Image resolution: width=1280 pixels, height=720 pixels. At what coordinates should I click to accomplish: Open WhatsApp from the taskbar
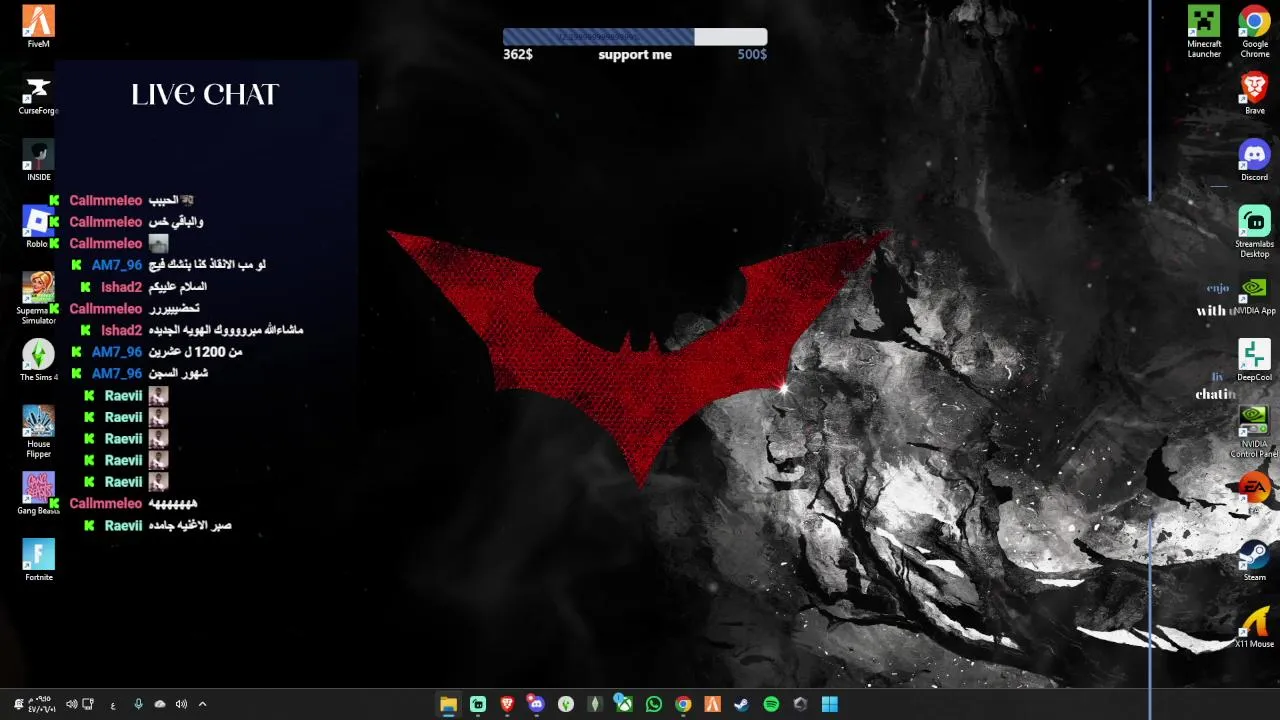tap(654, 704)
